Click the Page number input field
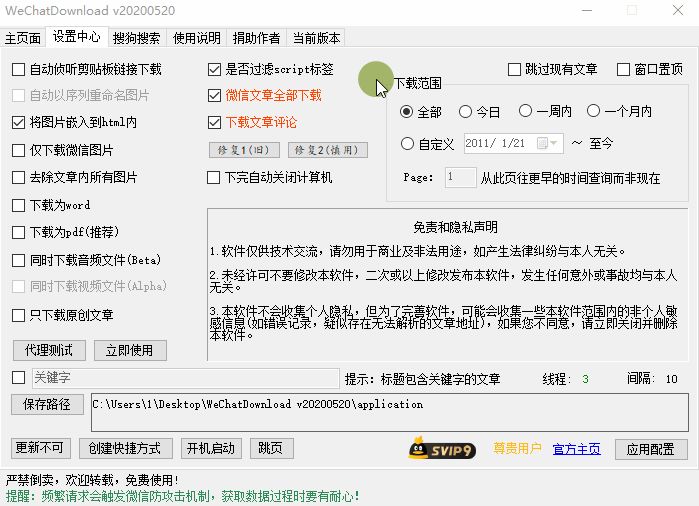 pyautogui.click(x=461, y=177)
